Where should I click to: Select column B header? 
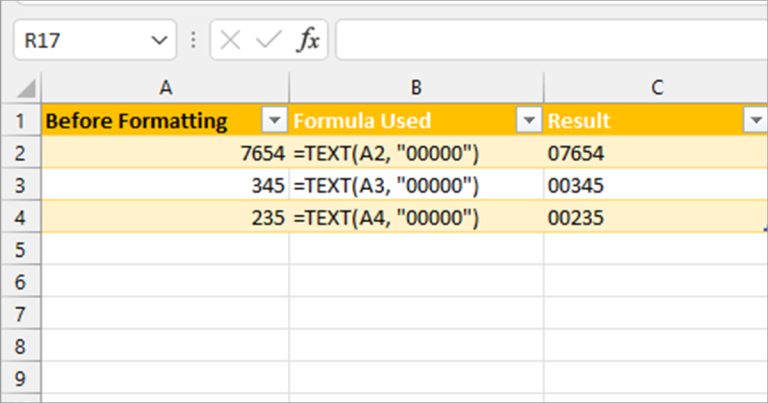416,88
